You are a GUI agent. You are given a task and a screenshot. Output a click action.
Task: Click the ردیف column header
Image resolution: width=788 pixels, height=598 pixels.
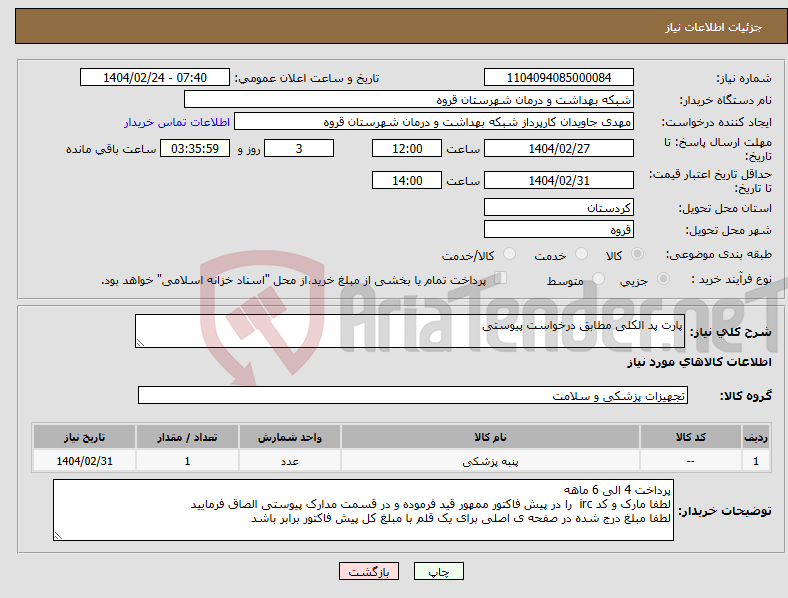pyautogui.click(x=756, y=437)
